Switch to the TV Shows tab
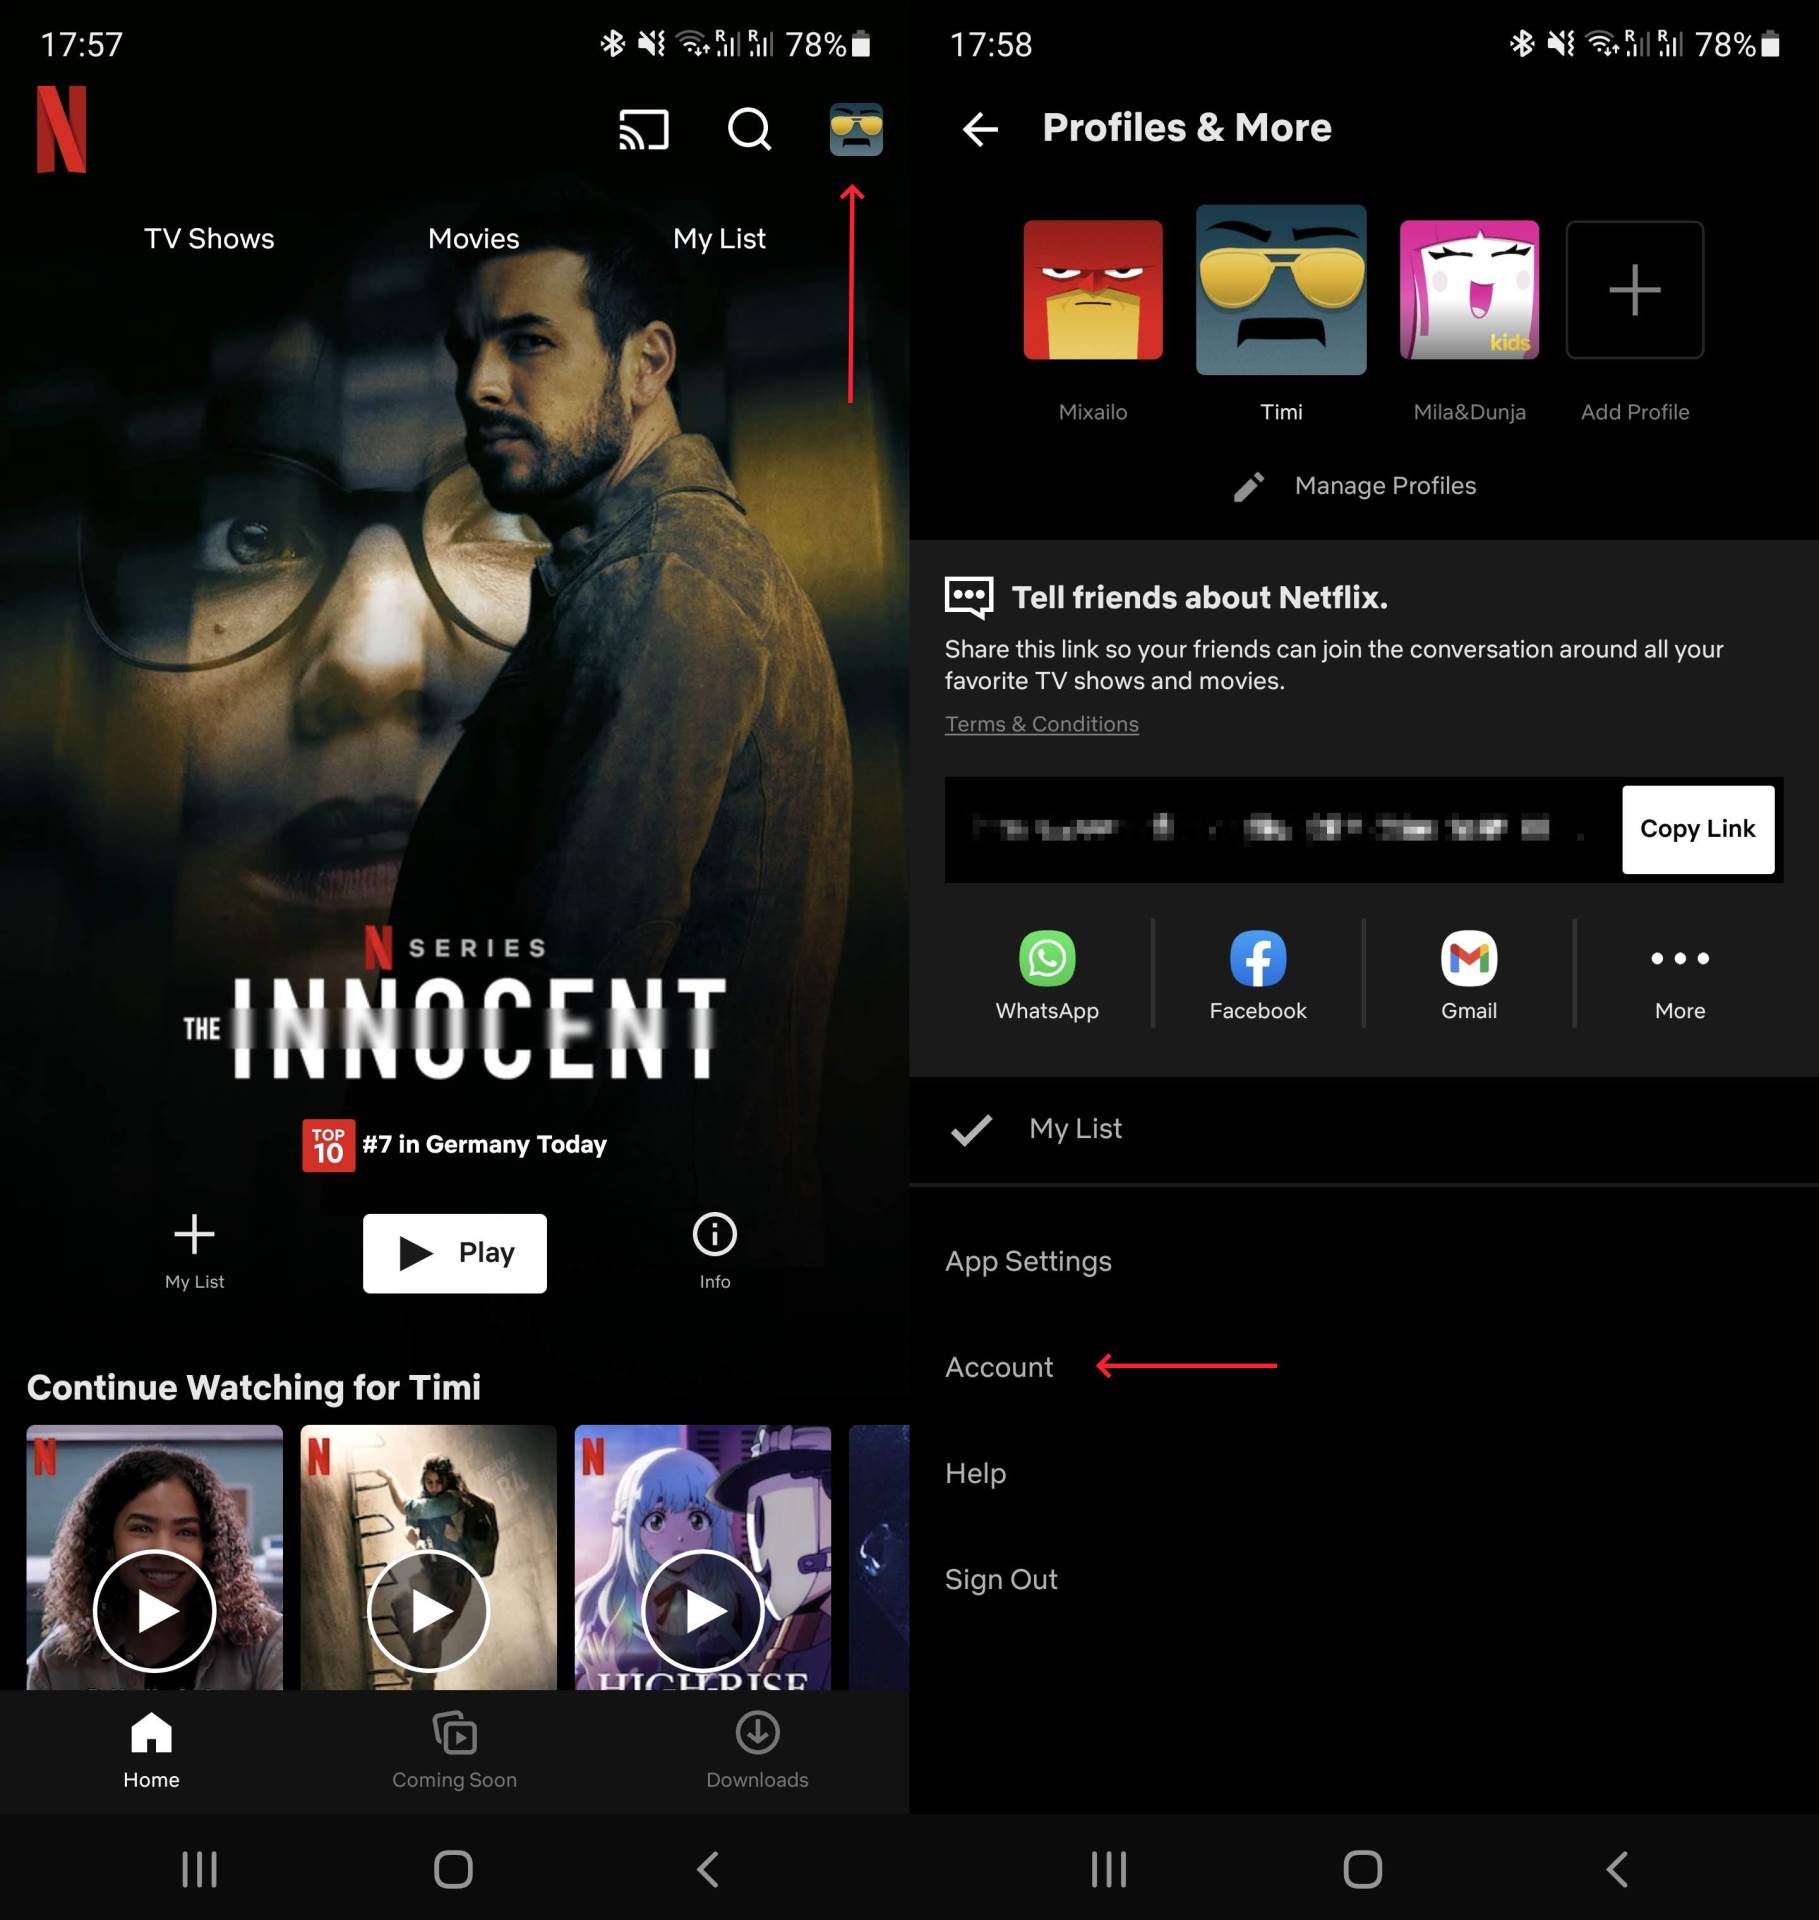 click(x=209, y=238)
